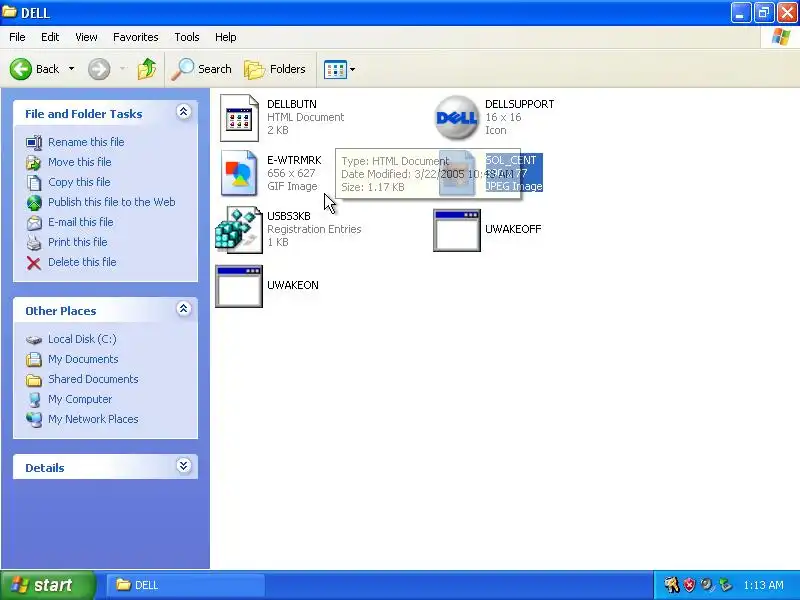The height and width of the screenshot is (600, 800).
Task: Select the UWAKEON window icon
Action: tap(239, 286)
